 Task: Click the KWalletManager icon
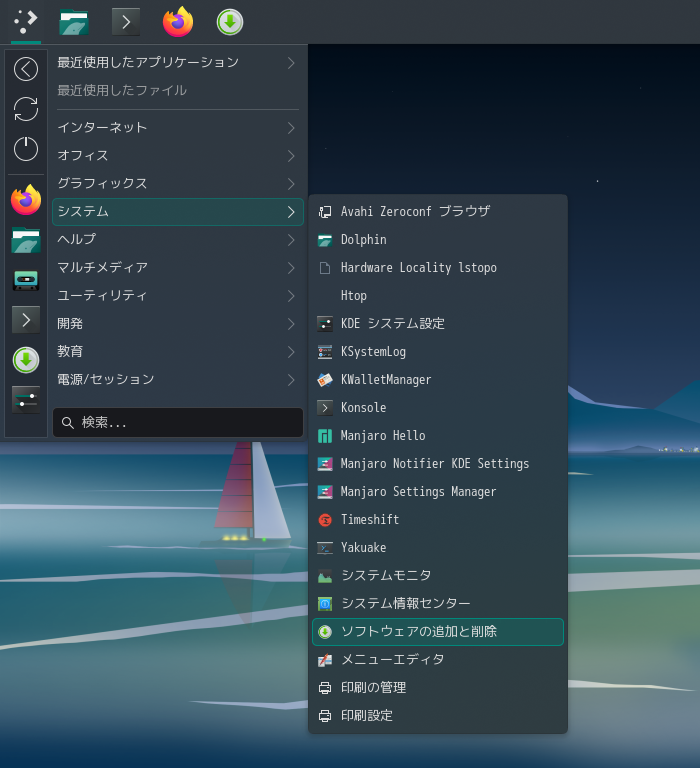tap(325, 380)
